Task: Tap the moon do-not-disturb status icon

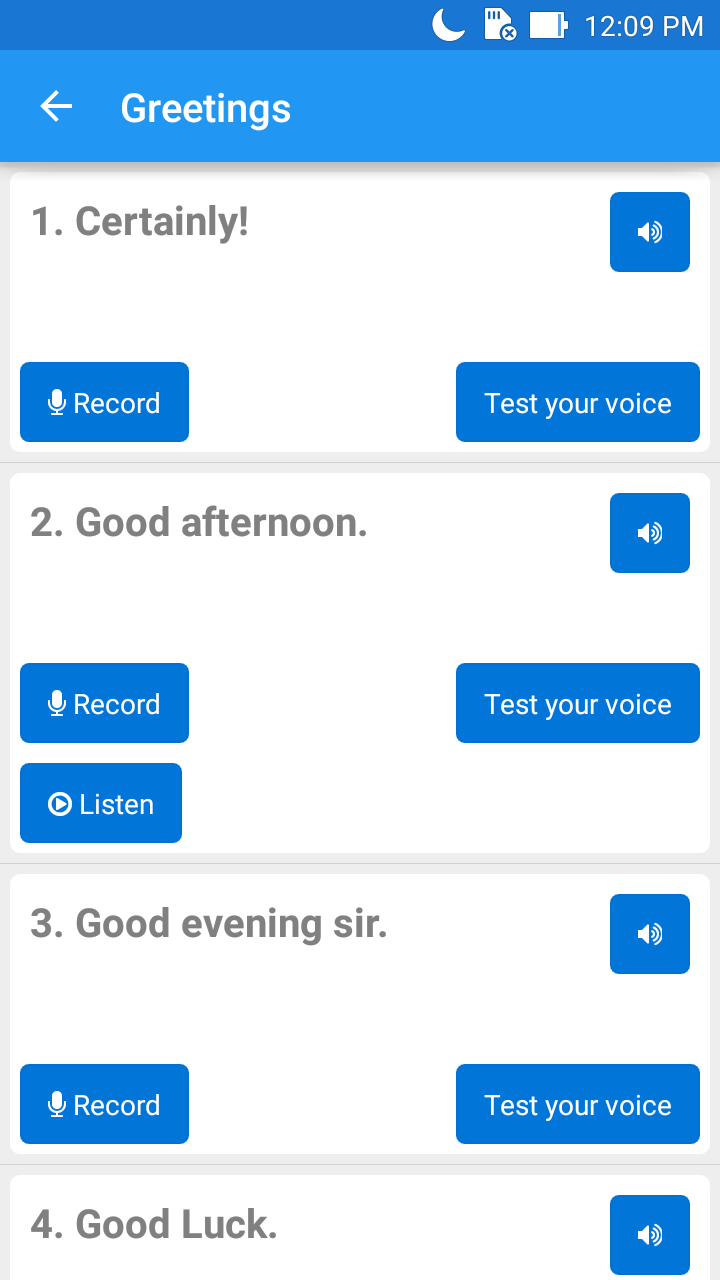Action: coord(449,25)
